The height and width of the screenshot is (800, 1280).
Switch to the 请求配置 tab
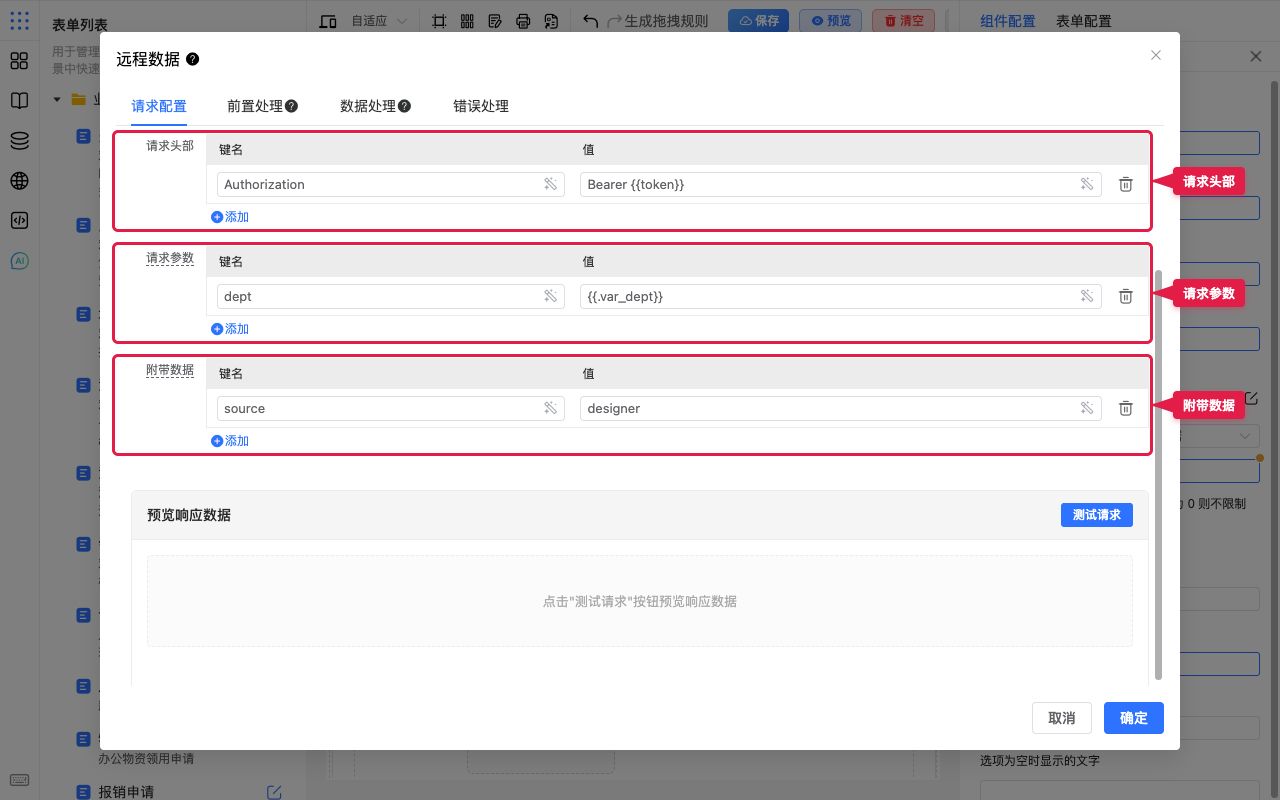tap(159, 106)
